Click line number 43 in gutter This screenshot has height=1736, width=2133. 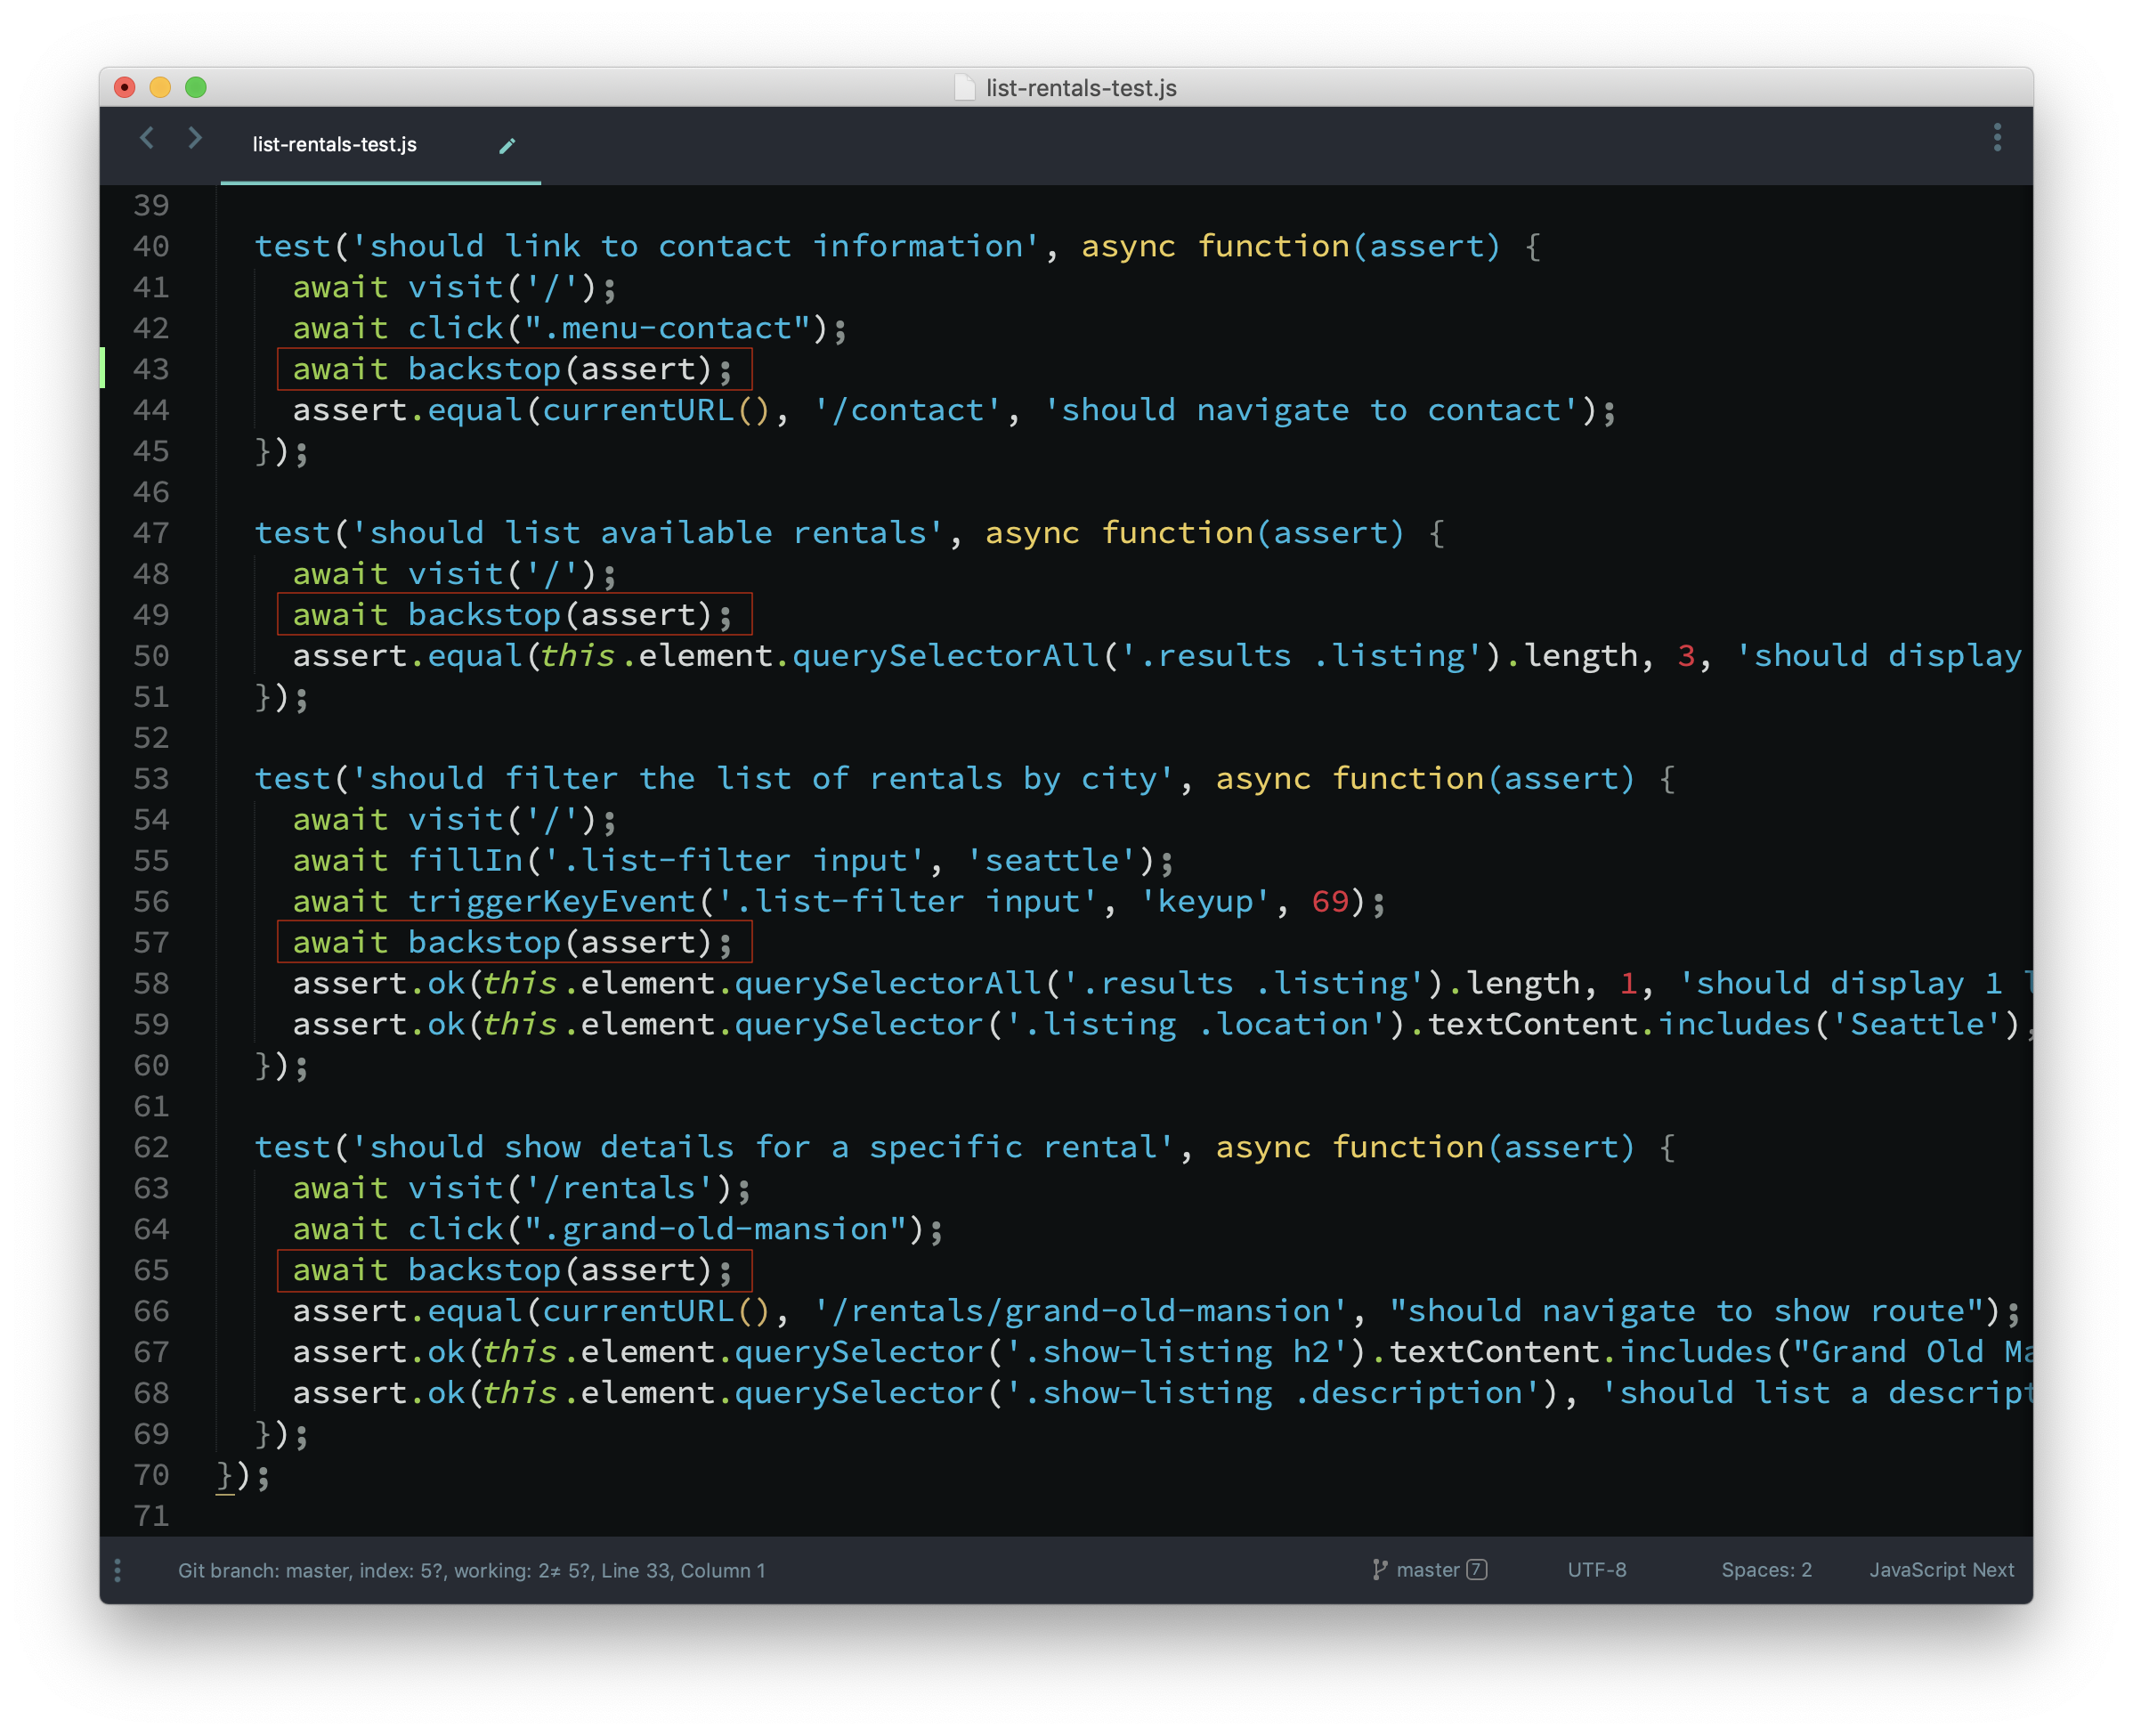click(151, 369)
